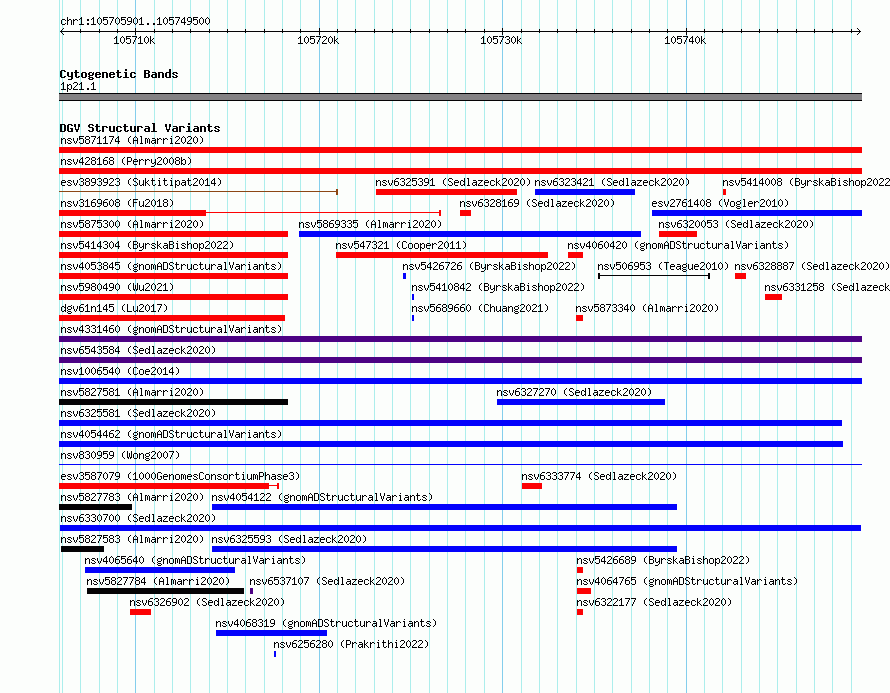Image resolution: width=890 pixels, height=693 pixels.
Task: Click the esv2761408 (Vogler2010) label
Action: click(720, 203)
